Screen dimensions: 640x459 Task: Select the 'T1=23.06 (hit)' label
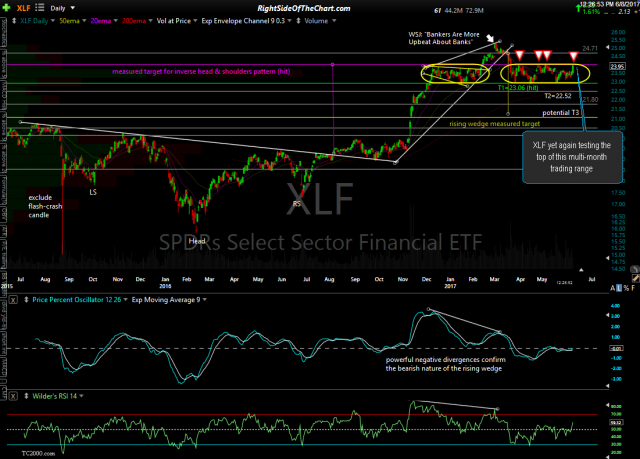click(x=518, y=88)
